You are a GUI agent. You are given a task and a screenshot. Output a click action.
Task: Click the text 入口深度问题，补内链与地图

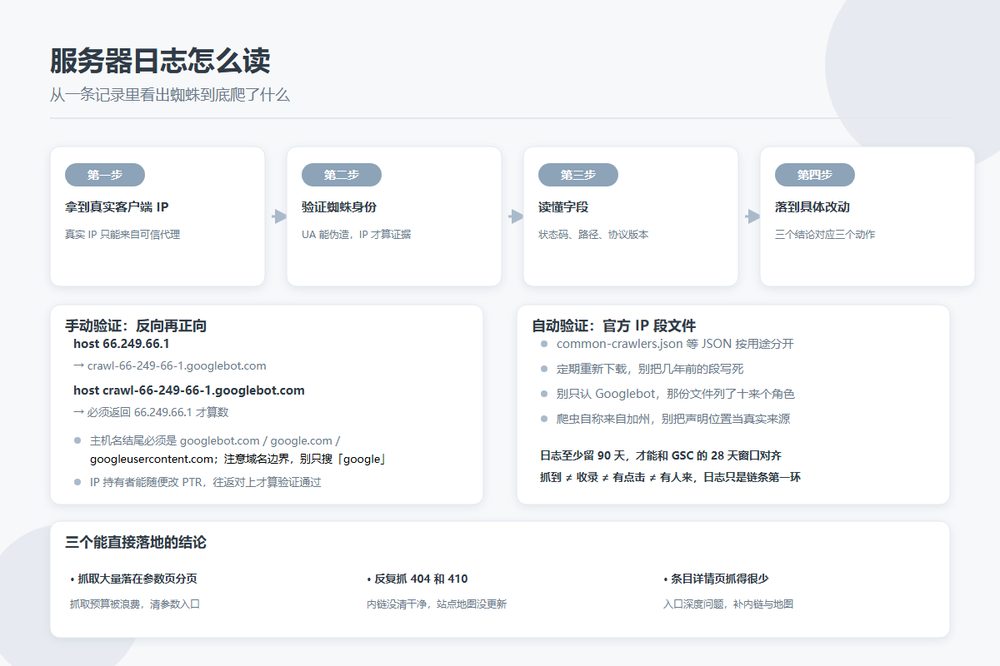pos(728,604)
